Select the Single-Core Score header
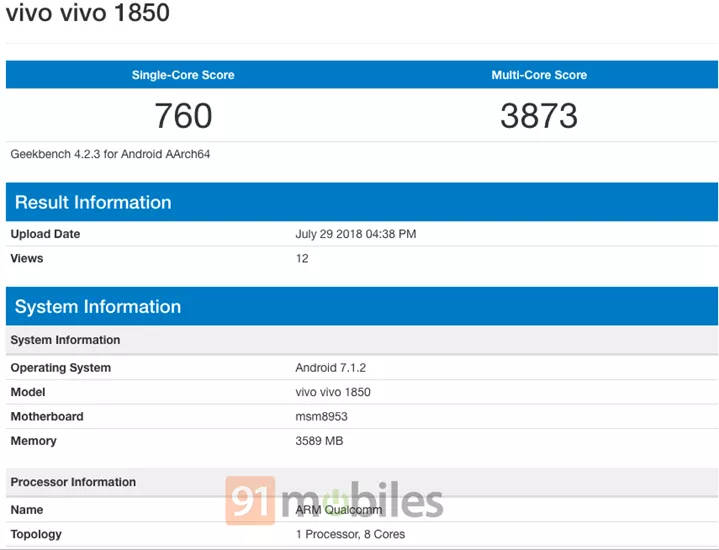The image size is (719, 550). pyautogui.click(x=183, y=75)
